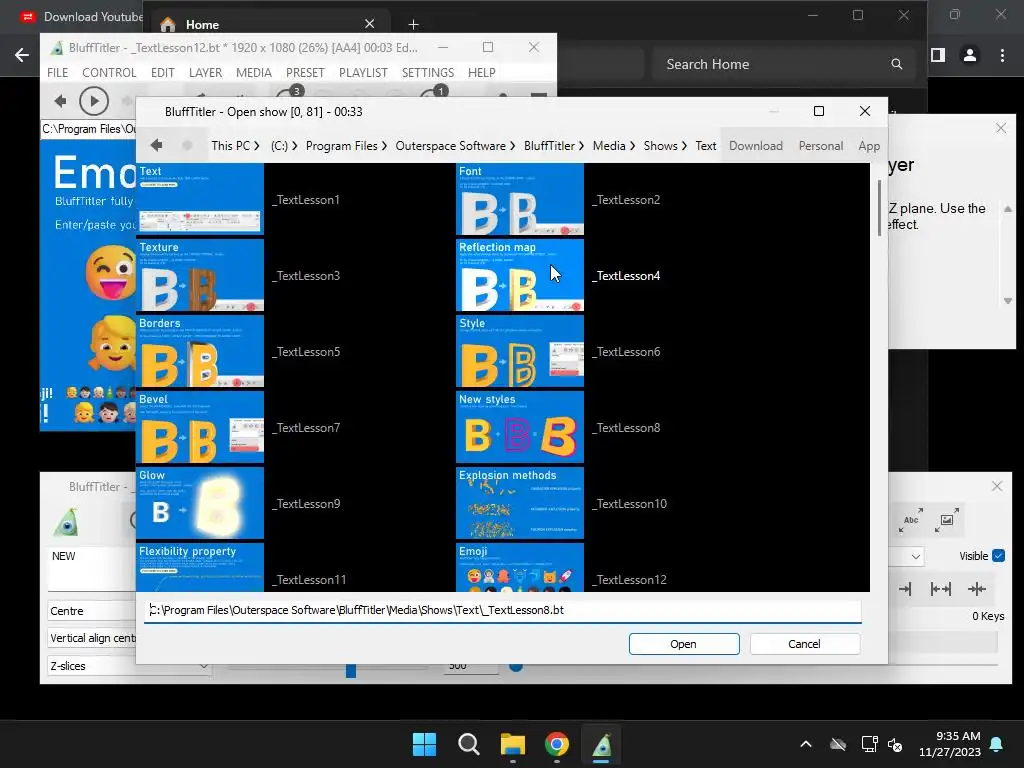1024x768 pixels.
Task: Toggle the Visible checkbox
Action: tap(998, 556)
